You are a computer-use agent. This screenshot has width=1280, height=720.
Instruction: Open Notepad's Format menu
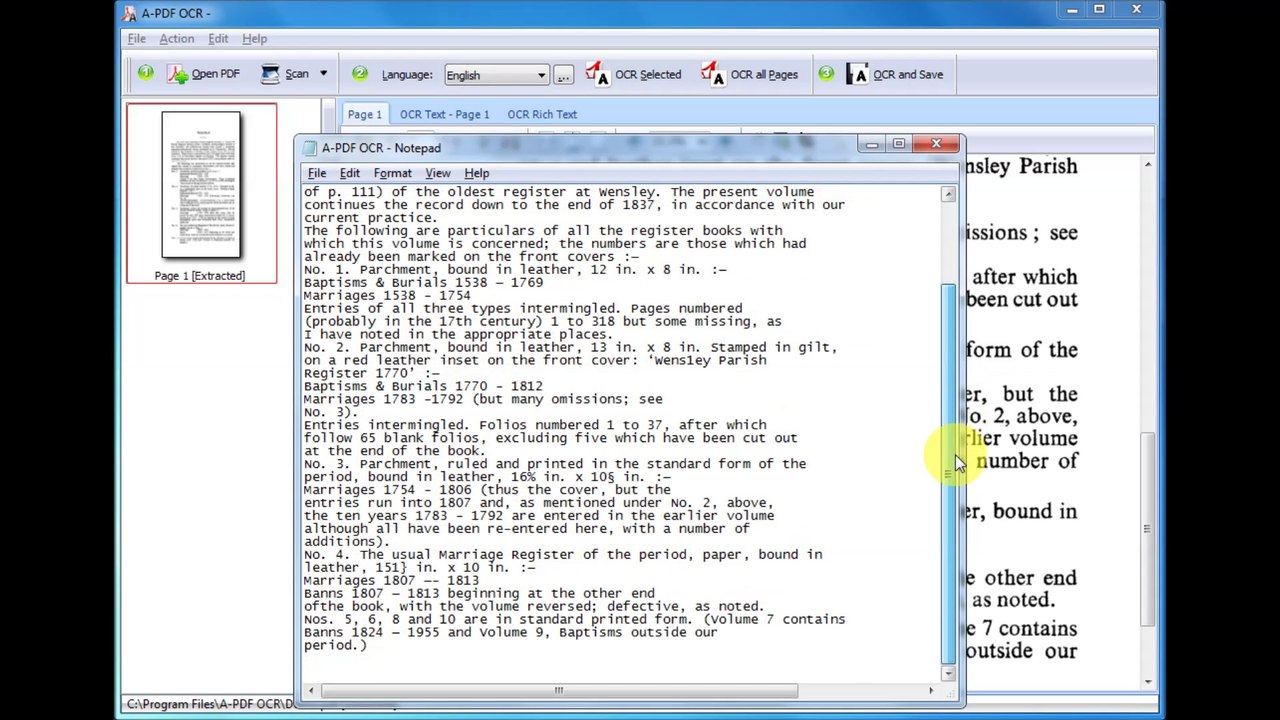tap(393, 173)
